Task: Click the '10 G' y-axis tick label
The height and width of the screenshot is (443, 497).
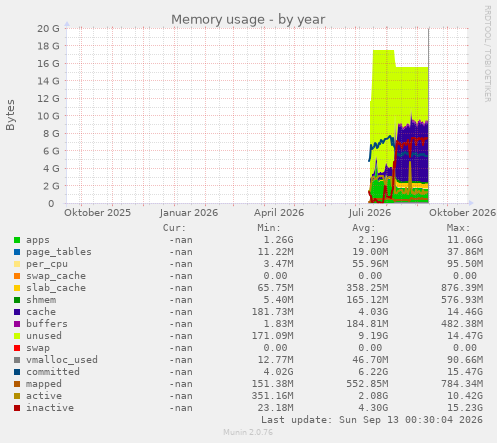Action: 48,116
